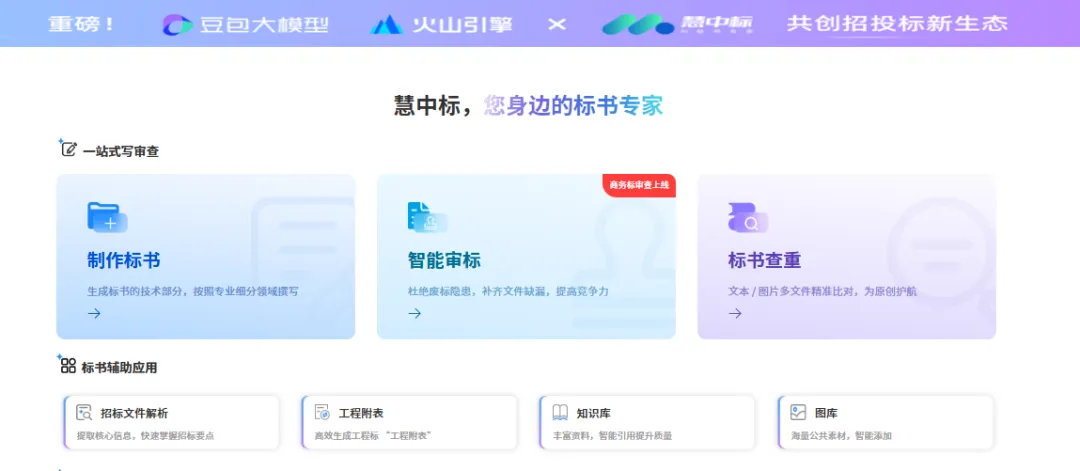Screen dimensions: 1080x471
Task: Open 知识库 tool
Action: 647,422
